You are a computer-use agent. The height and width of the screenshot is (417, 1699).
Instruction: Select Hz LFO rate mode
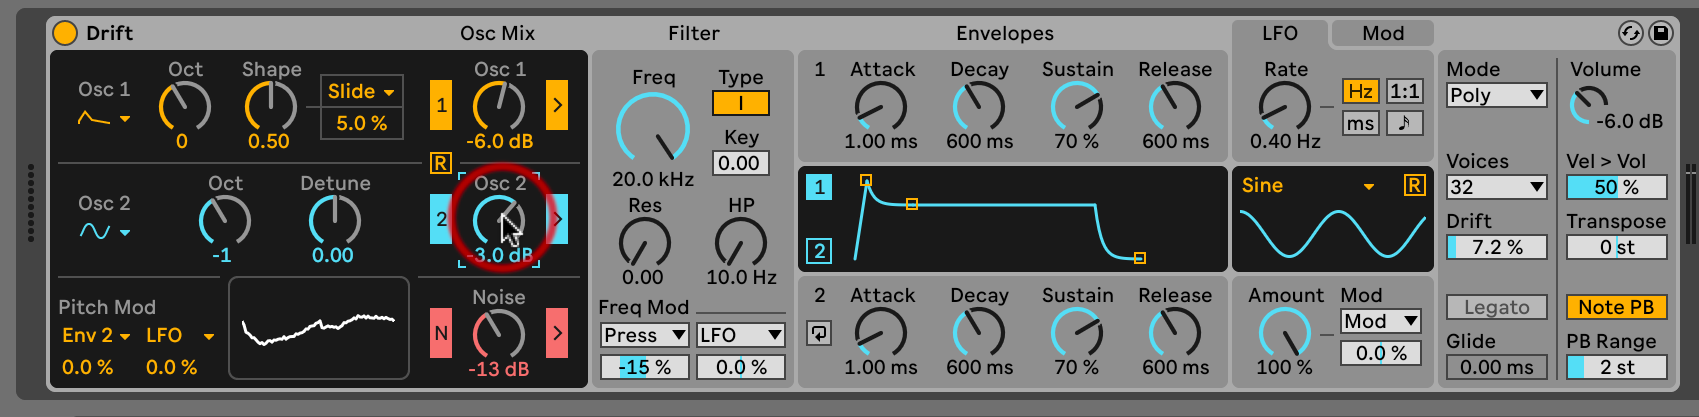1360,91
